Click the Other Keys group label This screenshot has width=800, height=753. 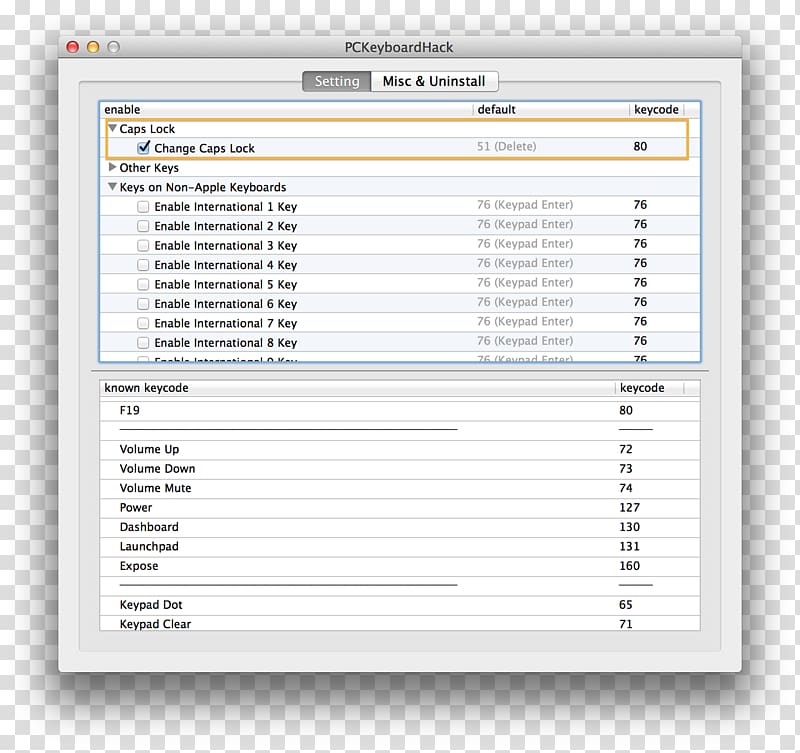(149, 168)
